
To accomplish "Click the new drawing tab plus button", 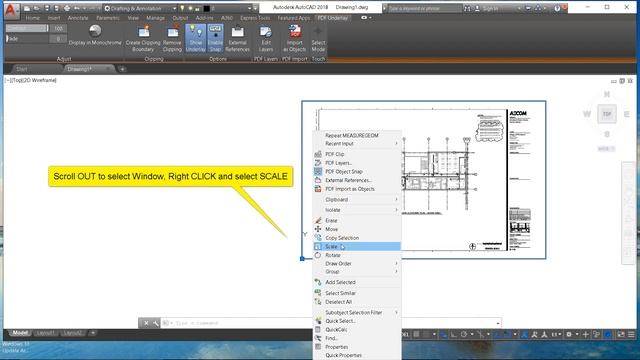I will [122, 69].
